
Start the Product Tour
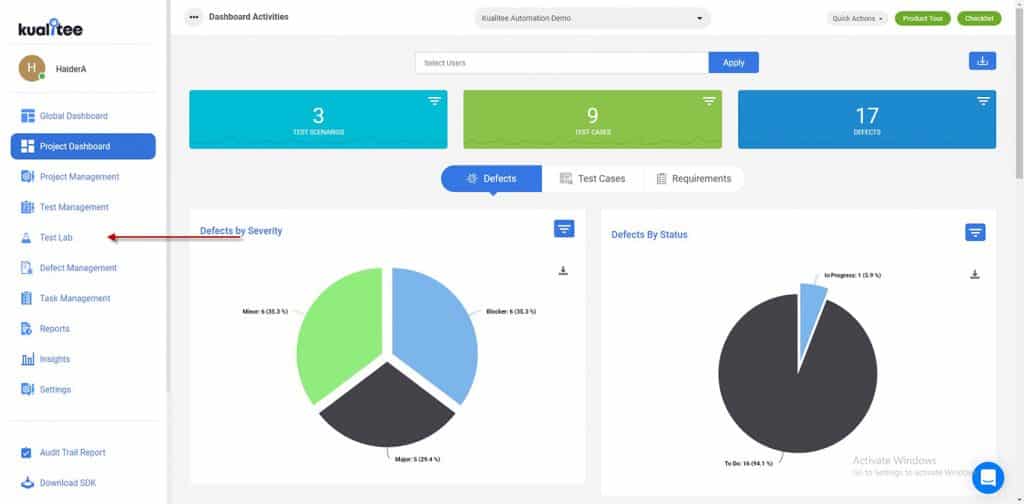pyautogui.click(x=922, y=18)
